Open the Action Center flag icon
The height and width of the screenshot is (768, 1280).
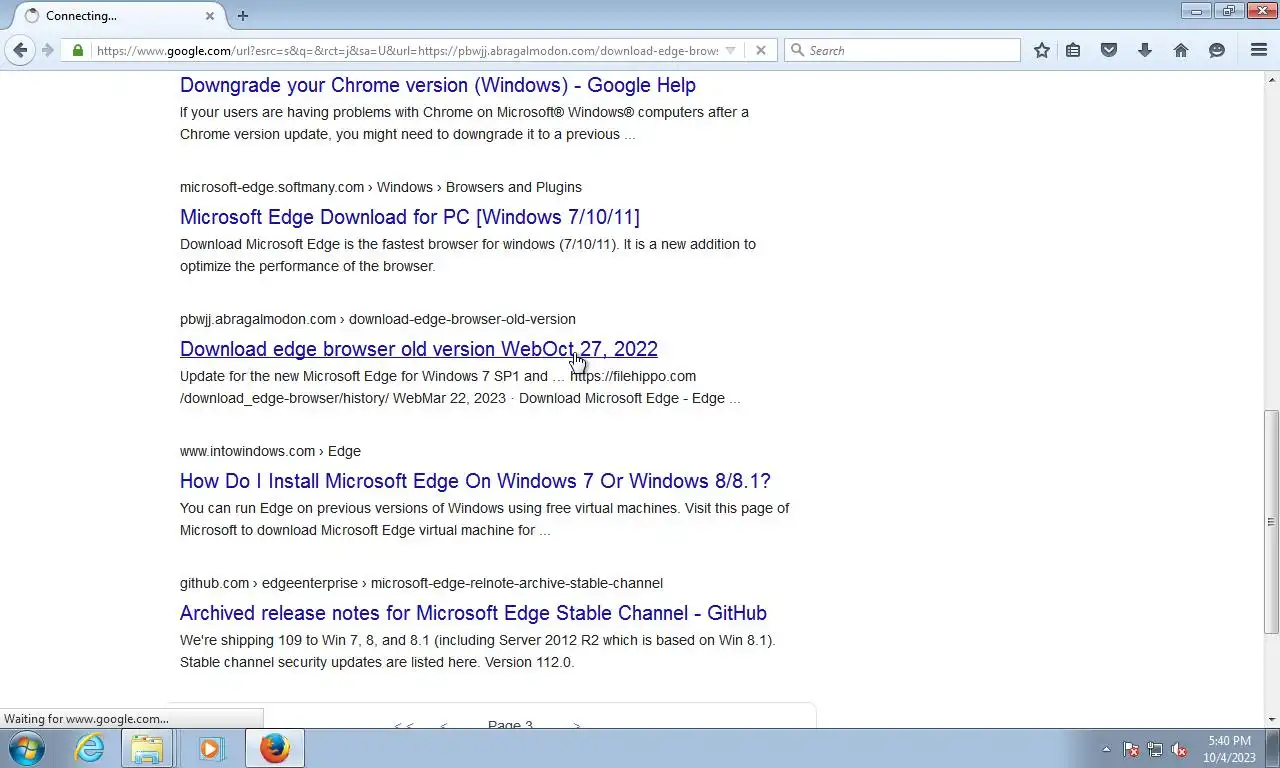coord(1131,749)
